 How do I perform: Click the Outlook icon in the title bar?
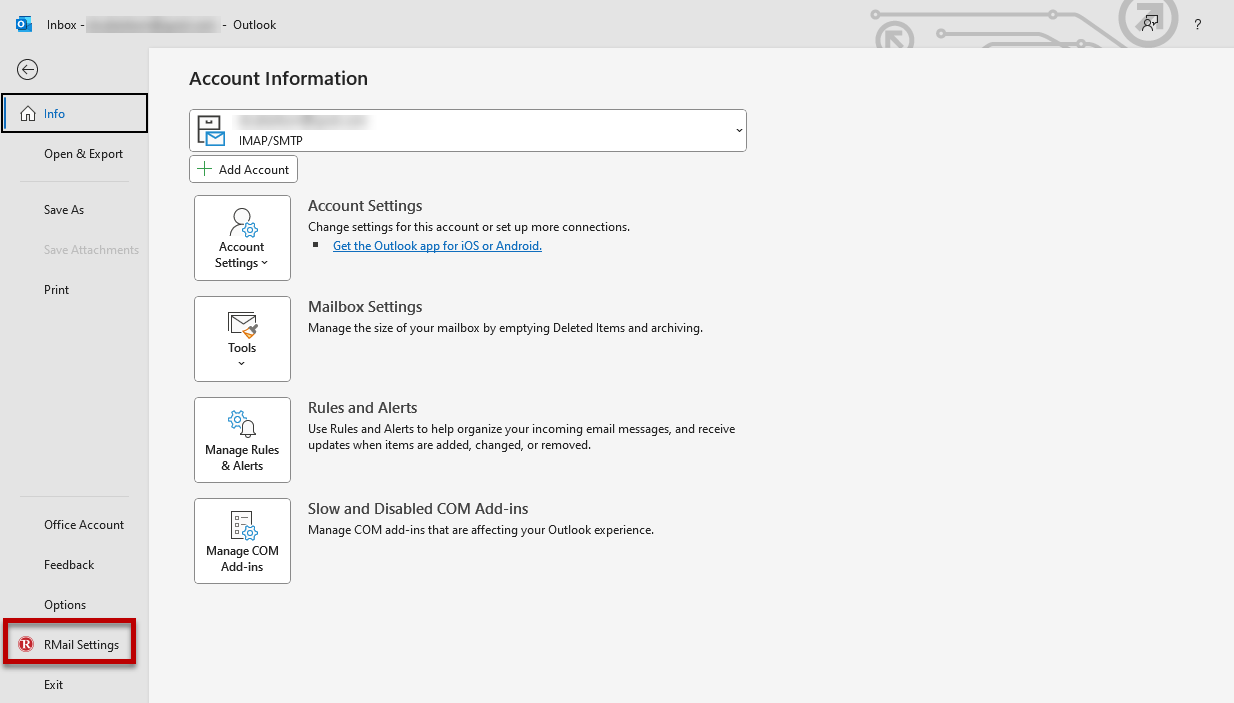22,24
